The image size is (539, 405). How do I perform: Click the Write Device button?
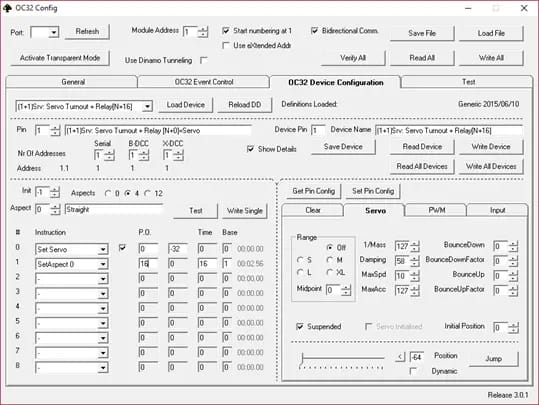[x=491, y=147]
